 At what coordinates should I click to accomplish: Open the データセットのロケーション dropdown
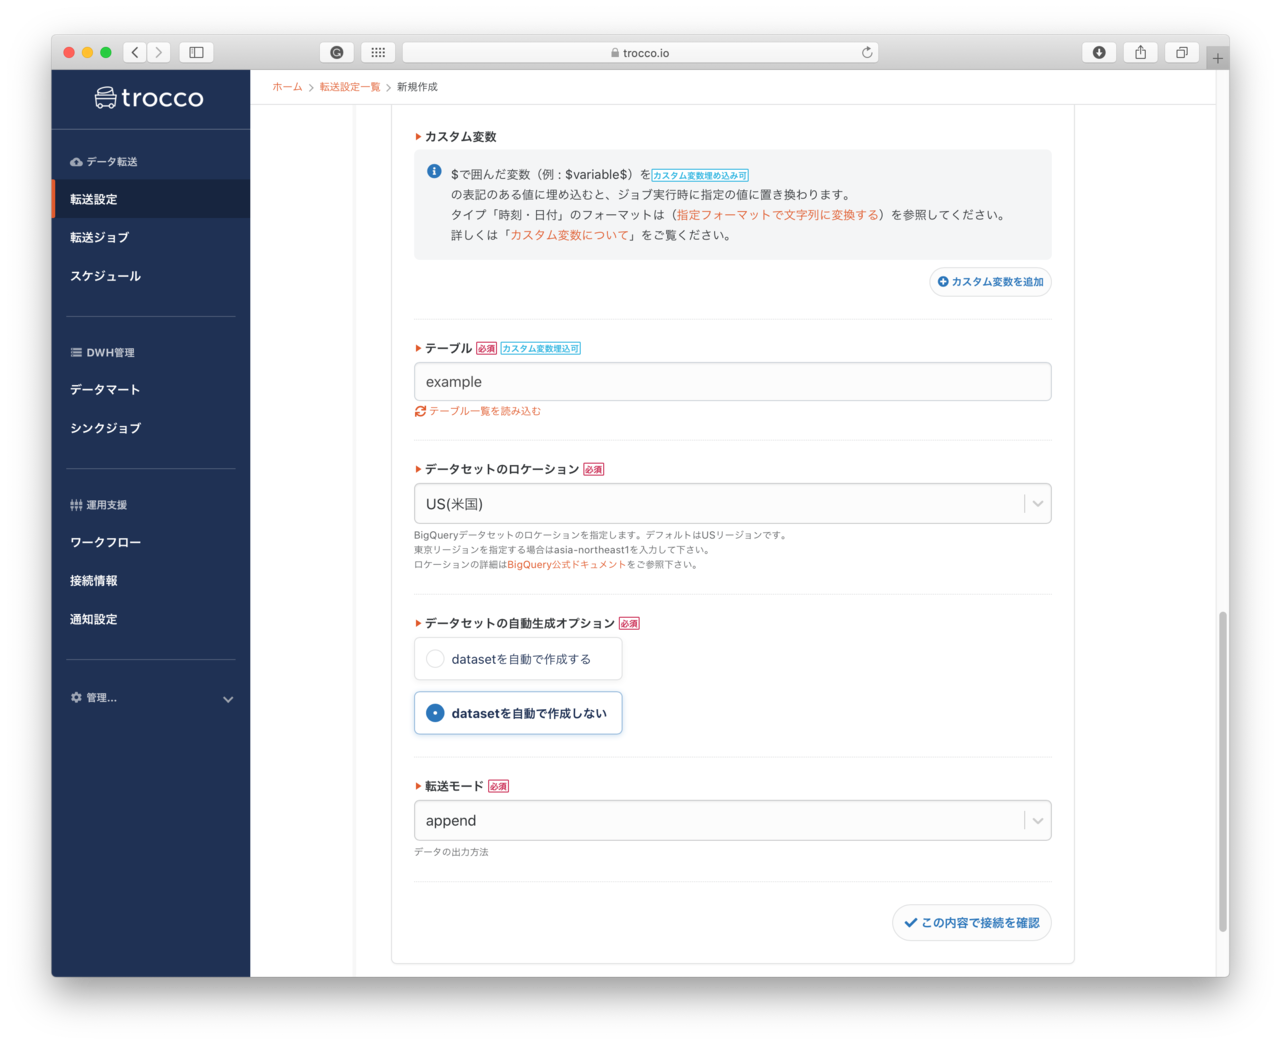tap(732, 504)
